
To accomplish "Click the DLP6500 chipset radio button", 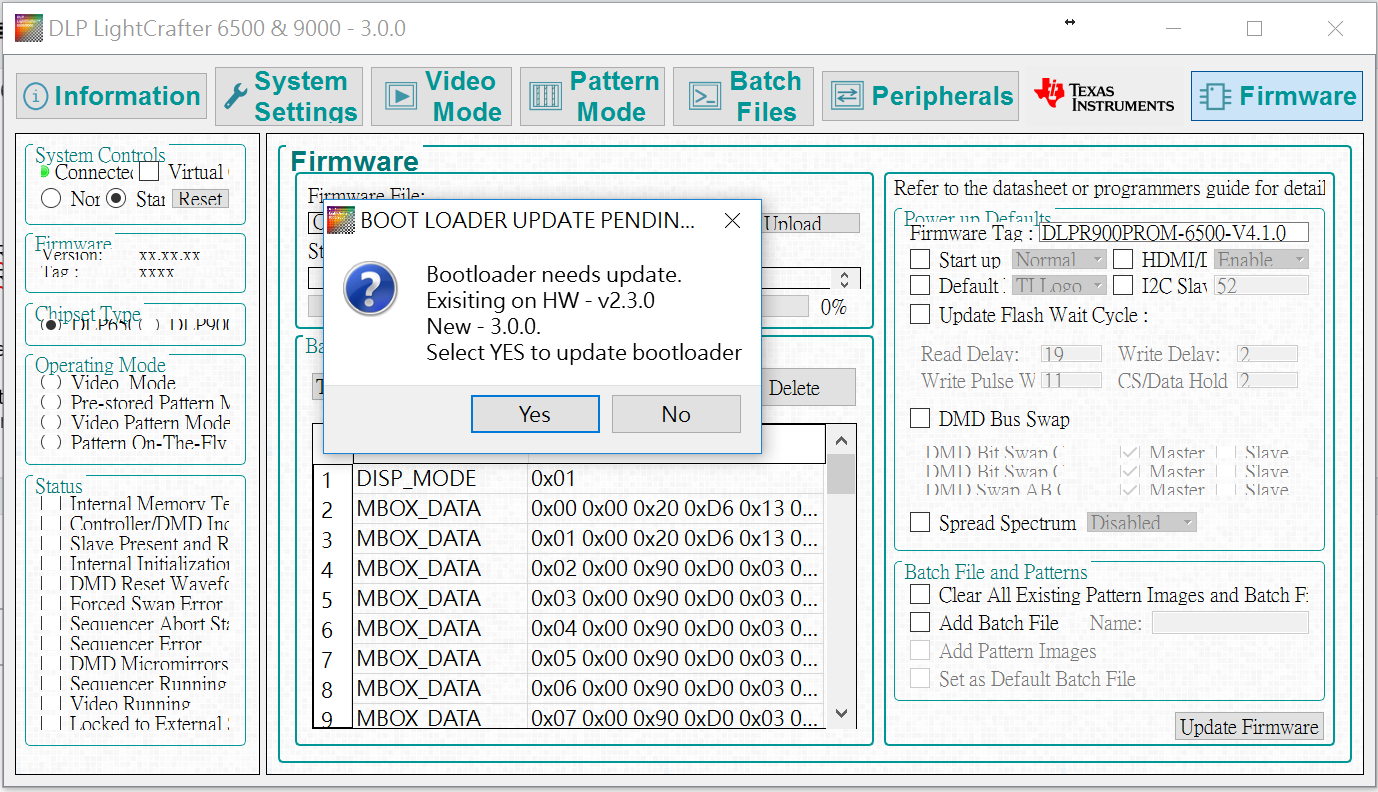I will (50, 325).
